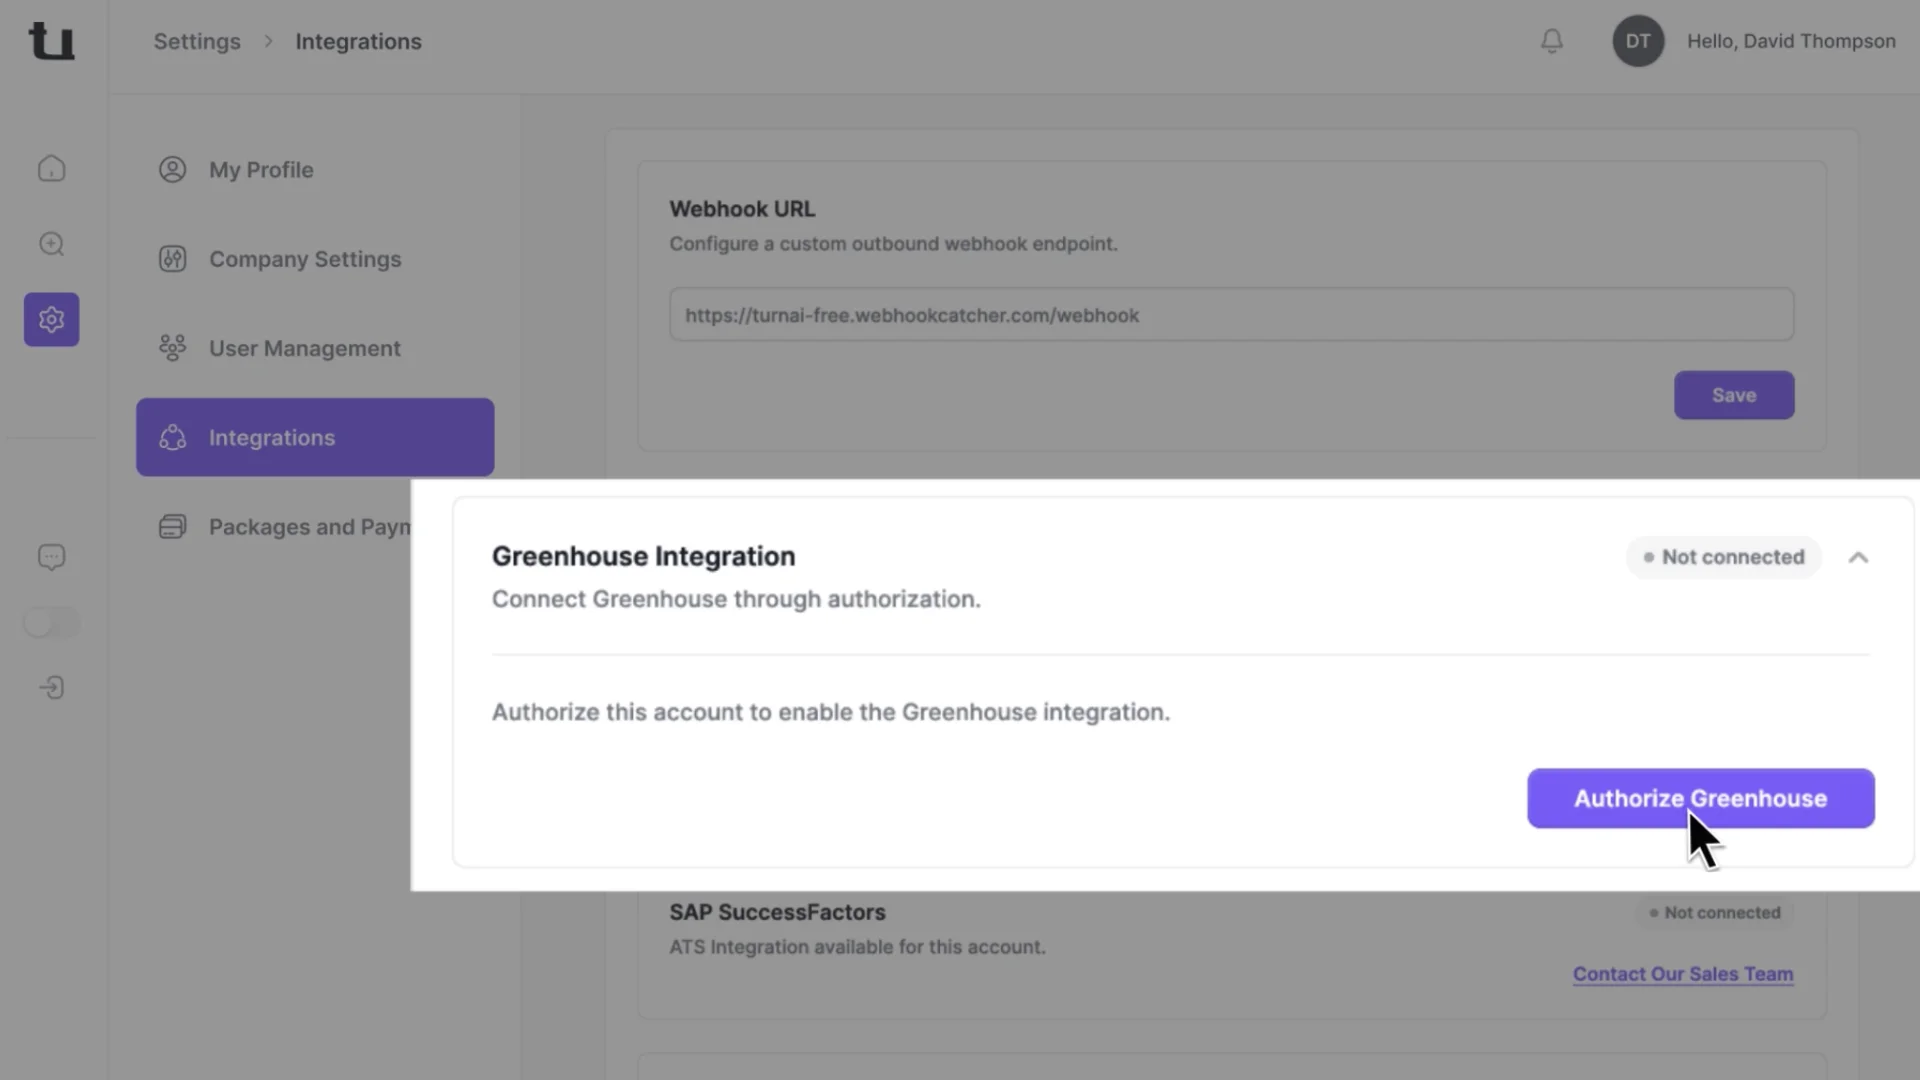Screen dimensions: 1920x1080
Task: Click the Turn.ai logo icon
Action: coord(51,41)
